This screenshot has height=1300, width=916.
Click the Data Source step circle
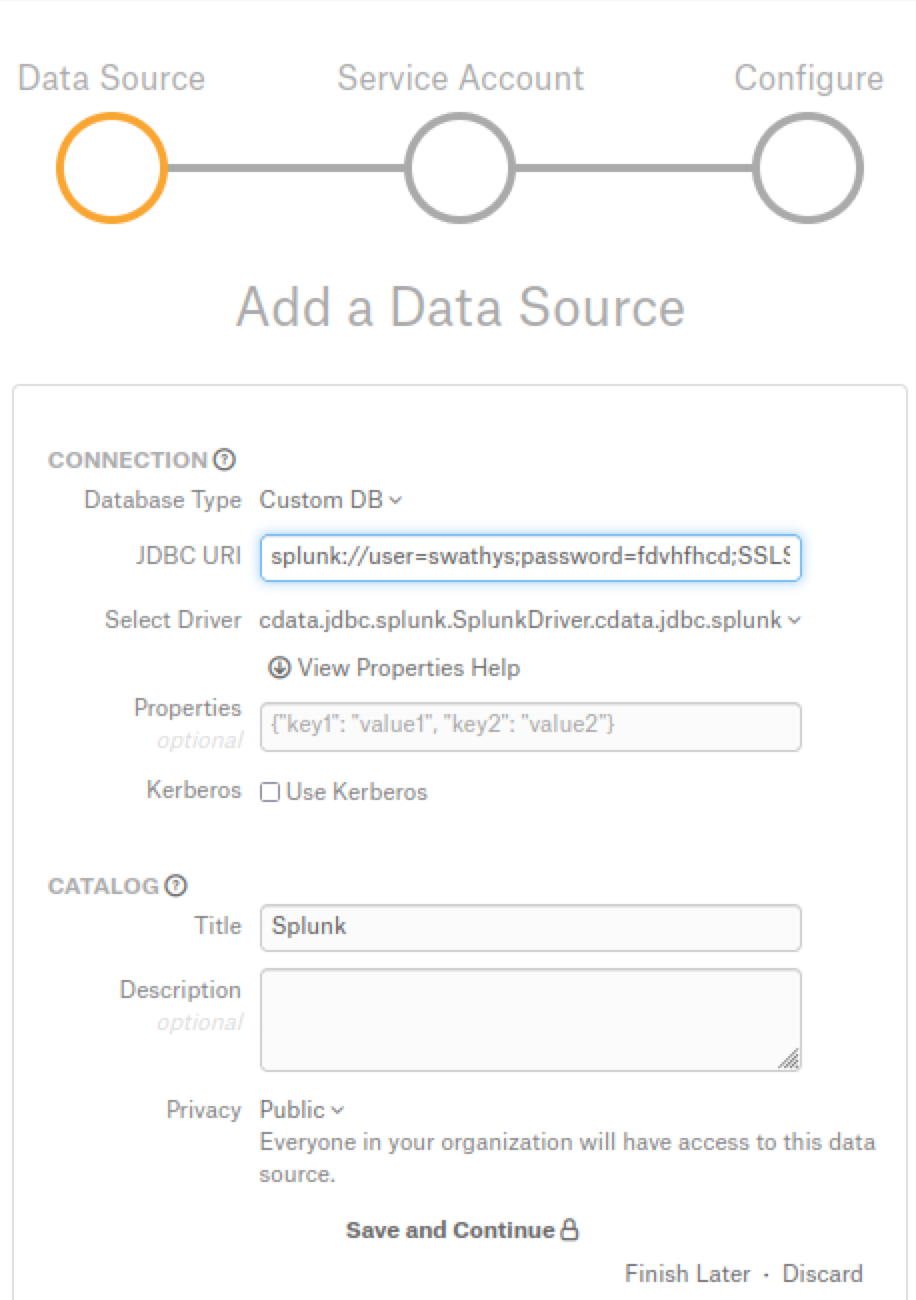(111, 167)
